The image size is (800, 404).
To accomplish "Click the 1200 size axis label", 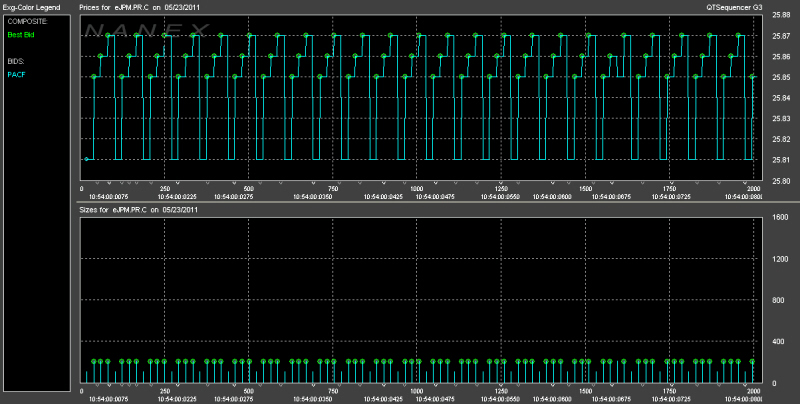I will [x=780, y=259].
